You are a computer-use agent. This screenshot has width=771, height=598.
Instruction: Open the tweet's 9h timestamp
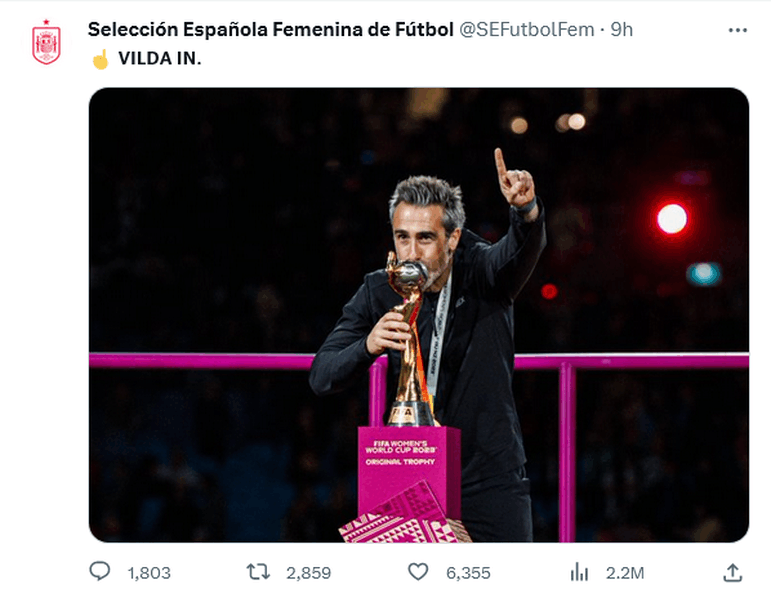point(622,30)
